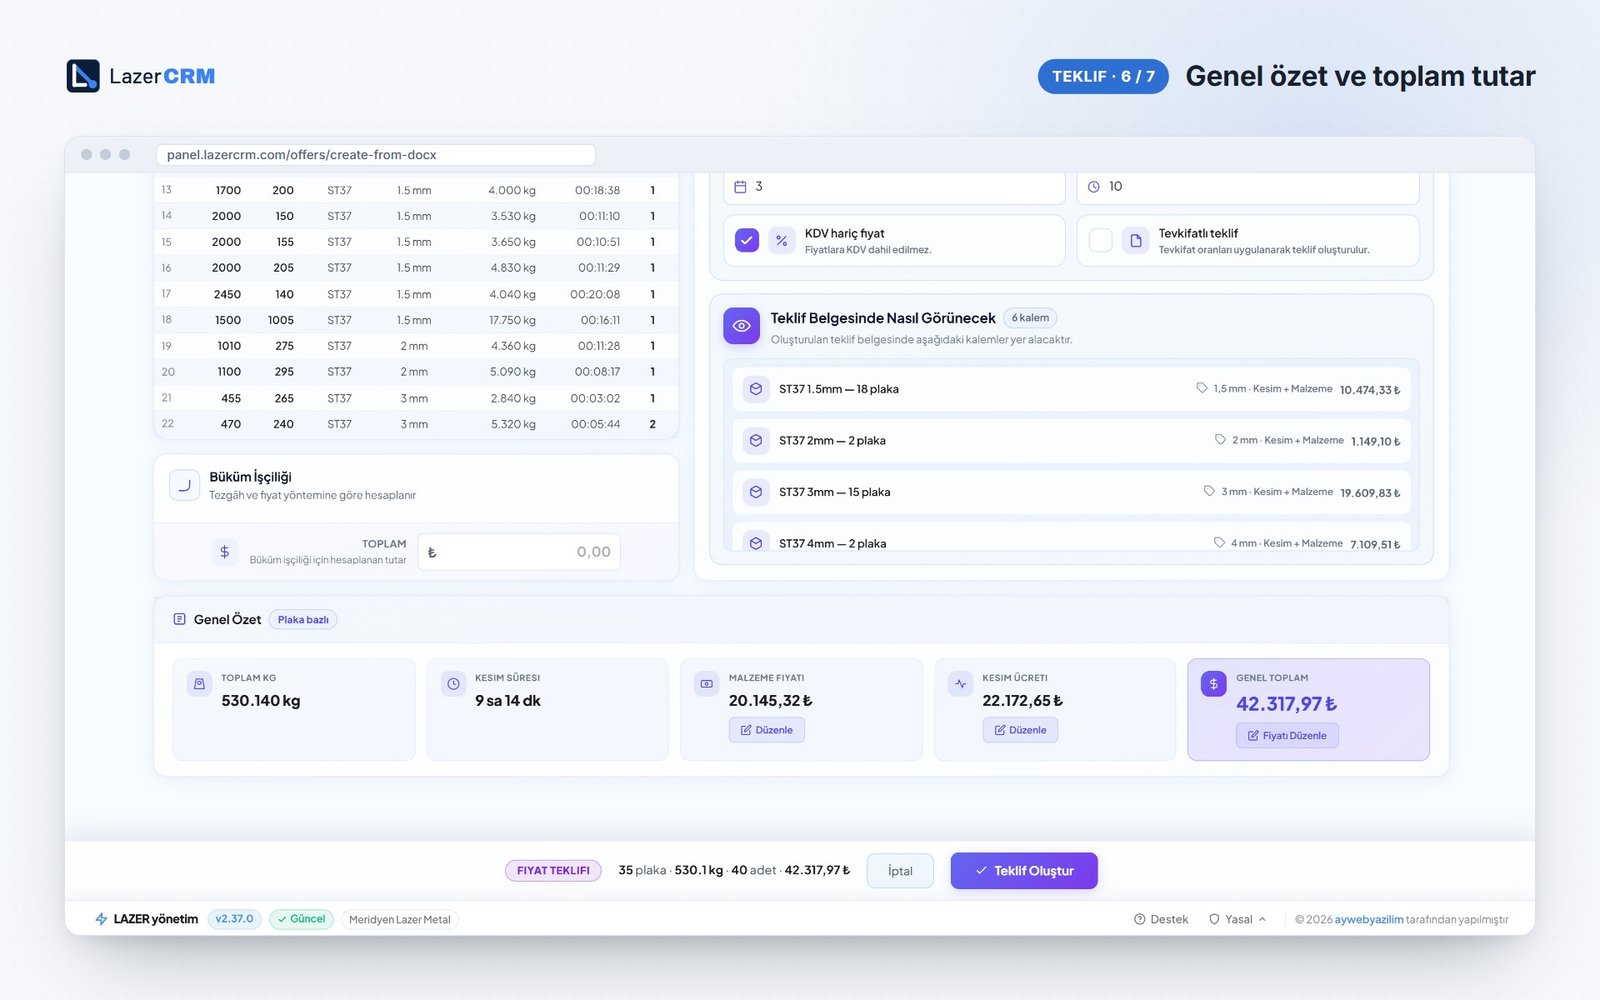Viewport: 1600px width, 1000px height.
Task: Click the box icon for ST37 3mm row
Action: click(756, 492)
